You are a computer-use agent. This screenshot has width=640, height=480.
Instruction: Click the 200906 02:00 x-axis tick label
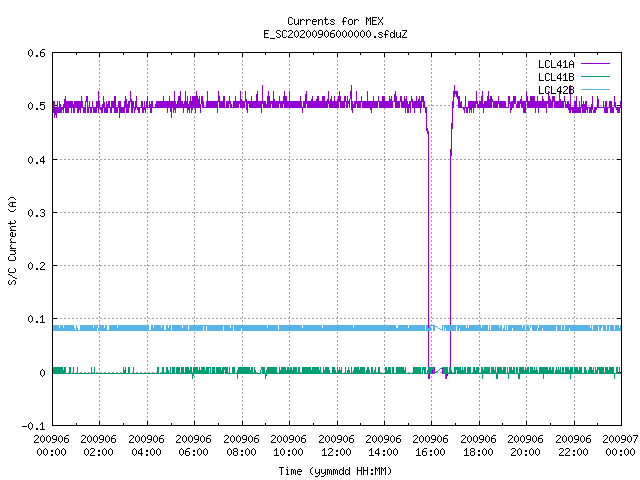[x=98, y=446]
